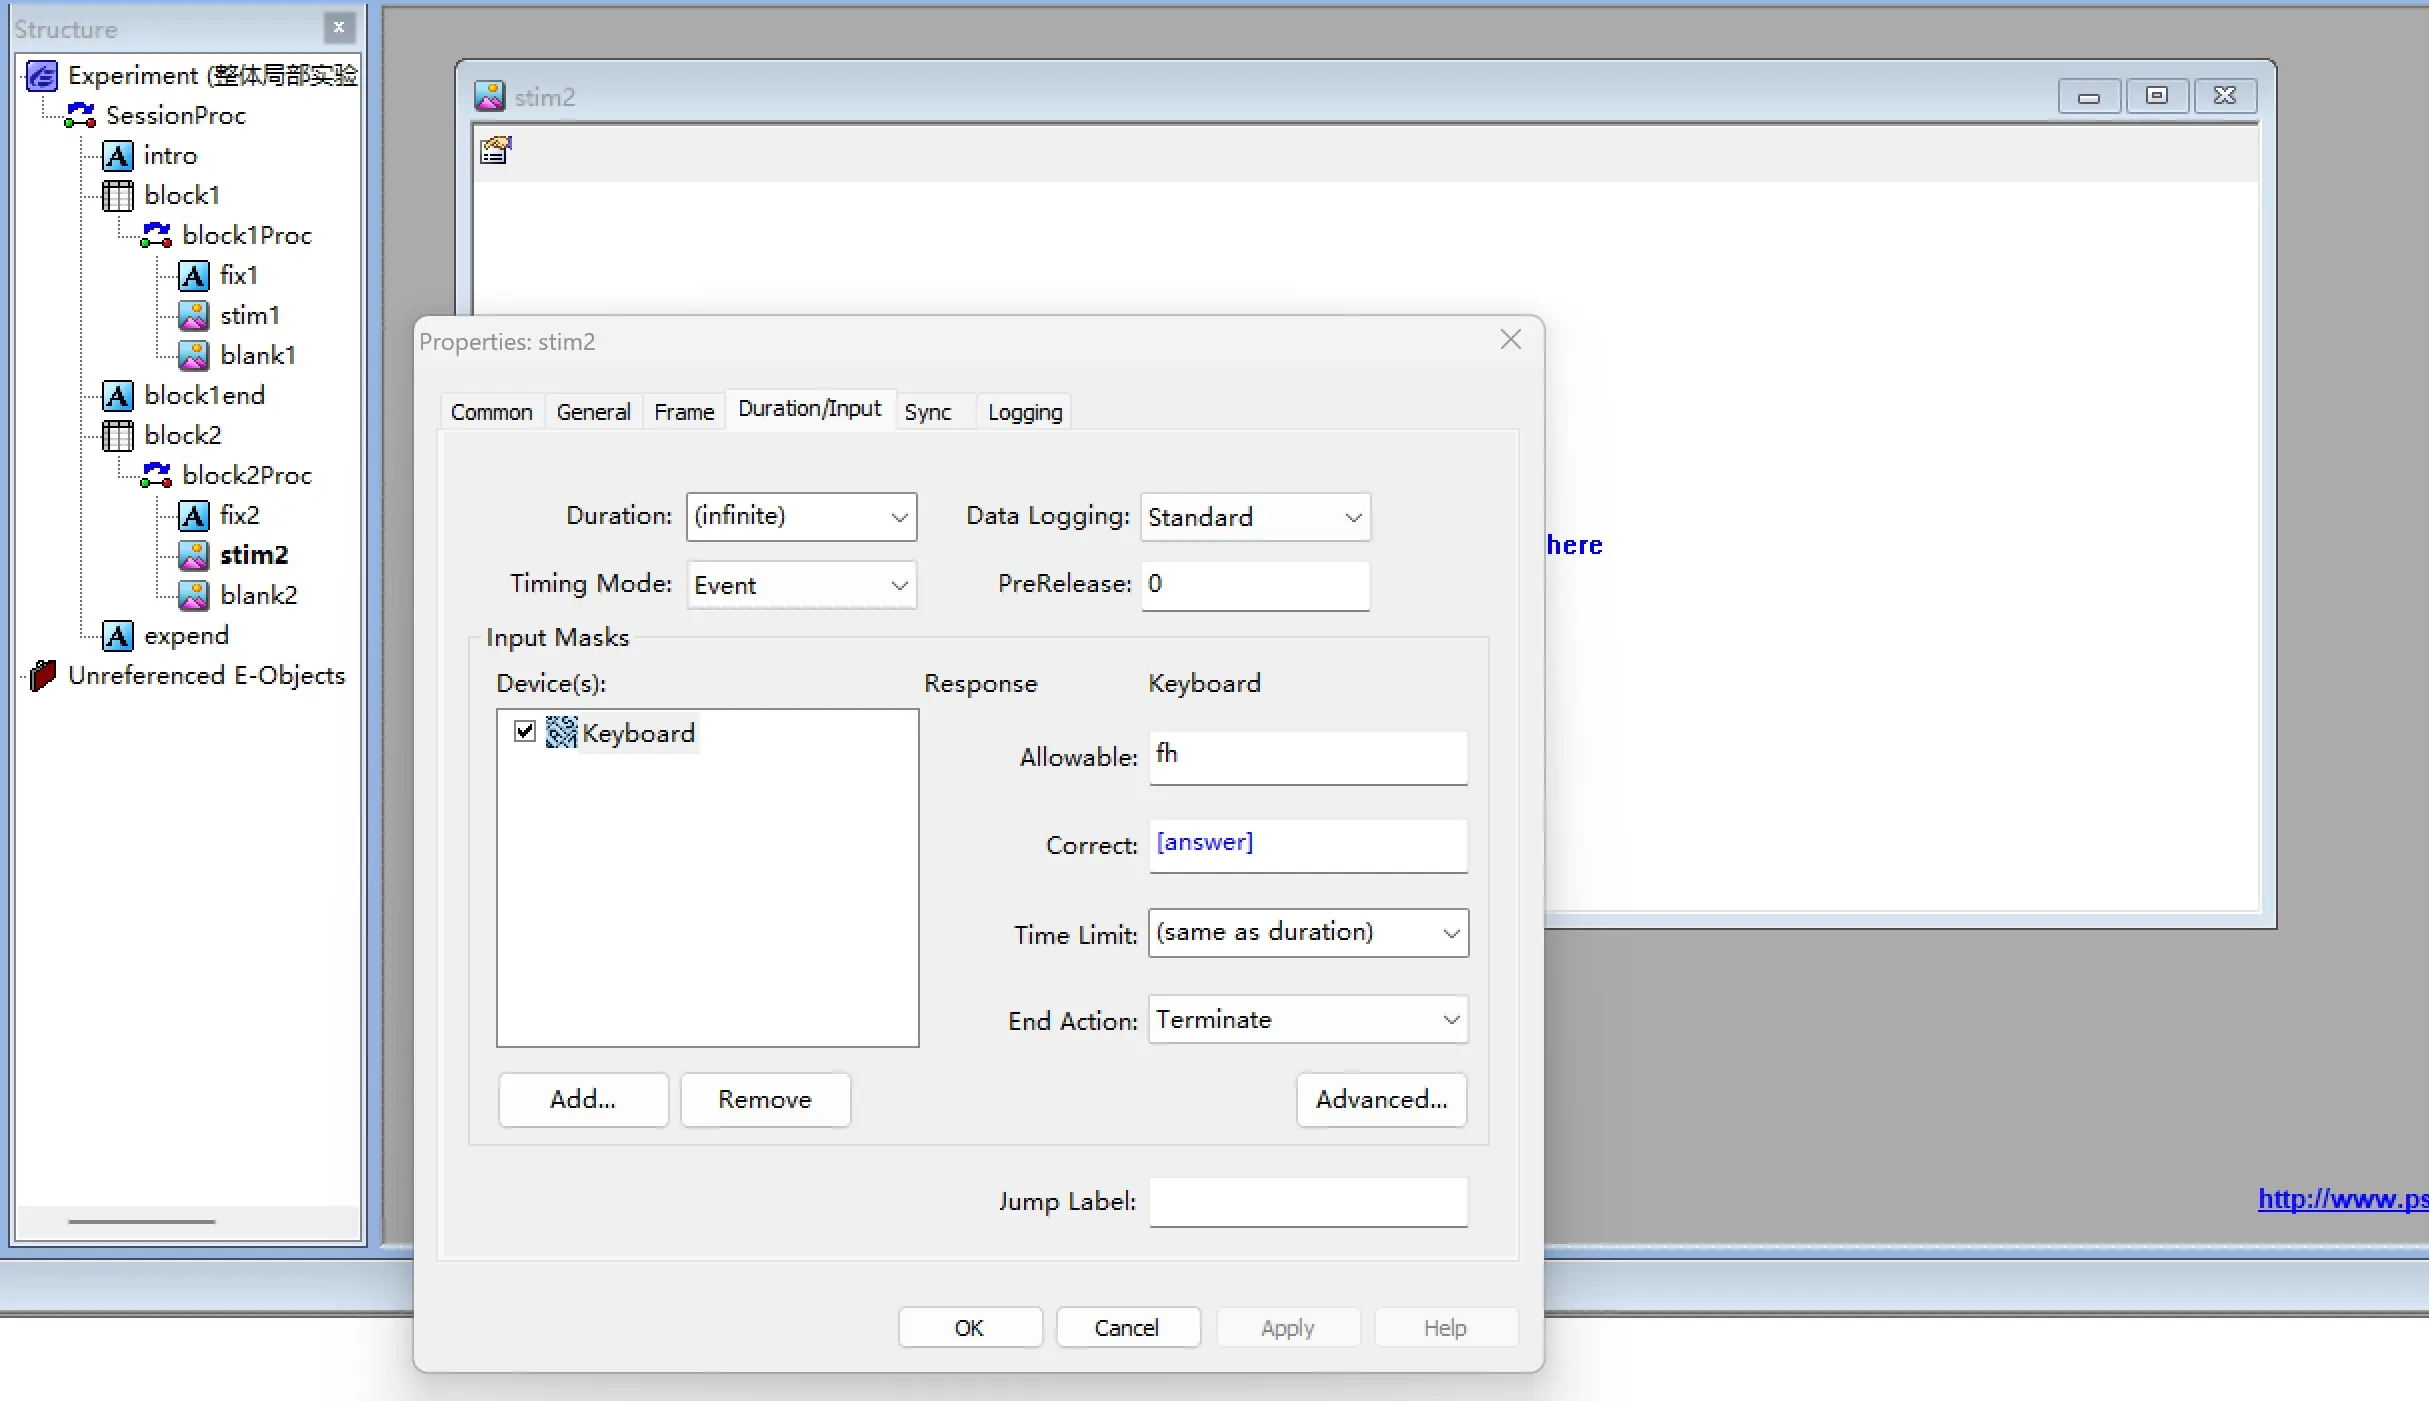
Task: Click the Remove device button
Action: pyautogui.click(x=765, y=1100)
